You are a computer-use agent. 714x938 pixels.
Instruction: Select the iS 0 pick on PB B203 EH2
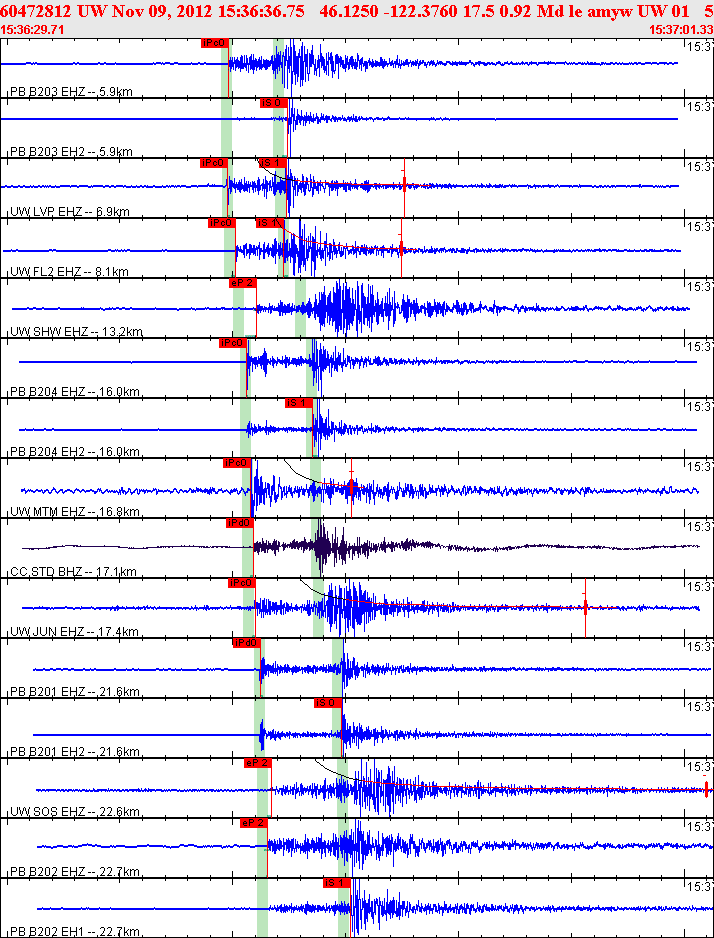pyautogui.click(x=274, y=103)
